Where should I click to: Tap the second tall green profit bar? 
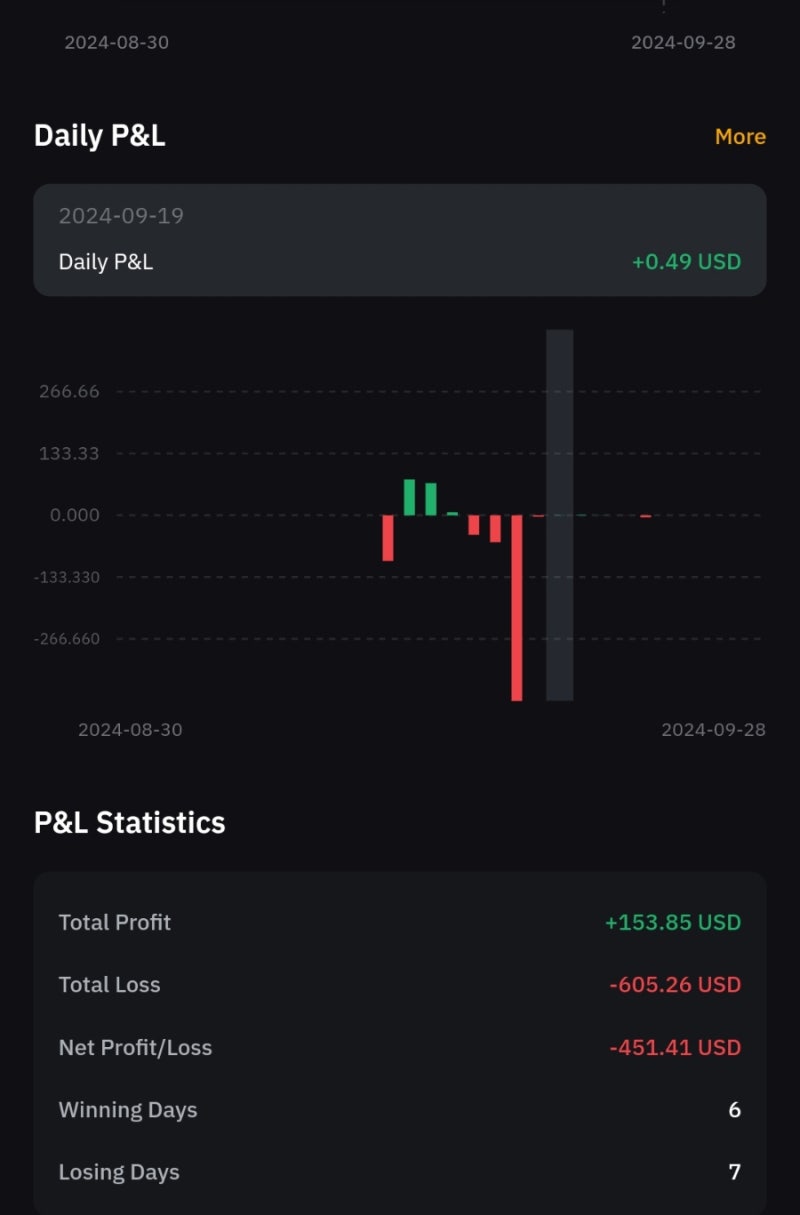pos(431,499)
